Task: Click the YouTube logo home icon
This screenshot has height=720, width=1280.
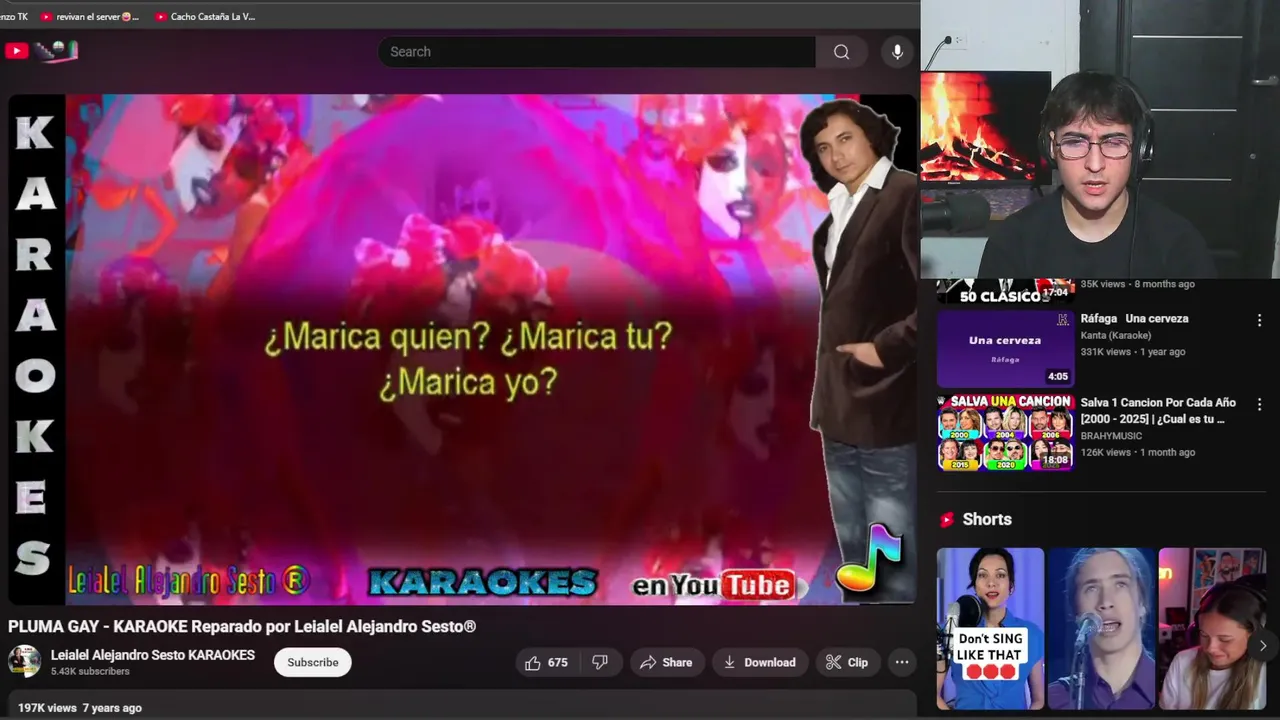Action: click(16, 51)
